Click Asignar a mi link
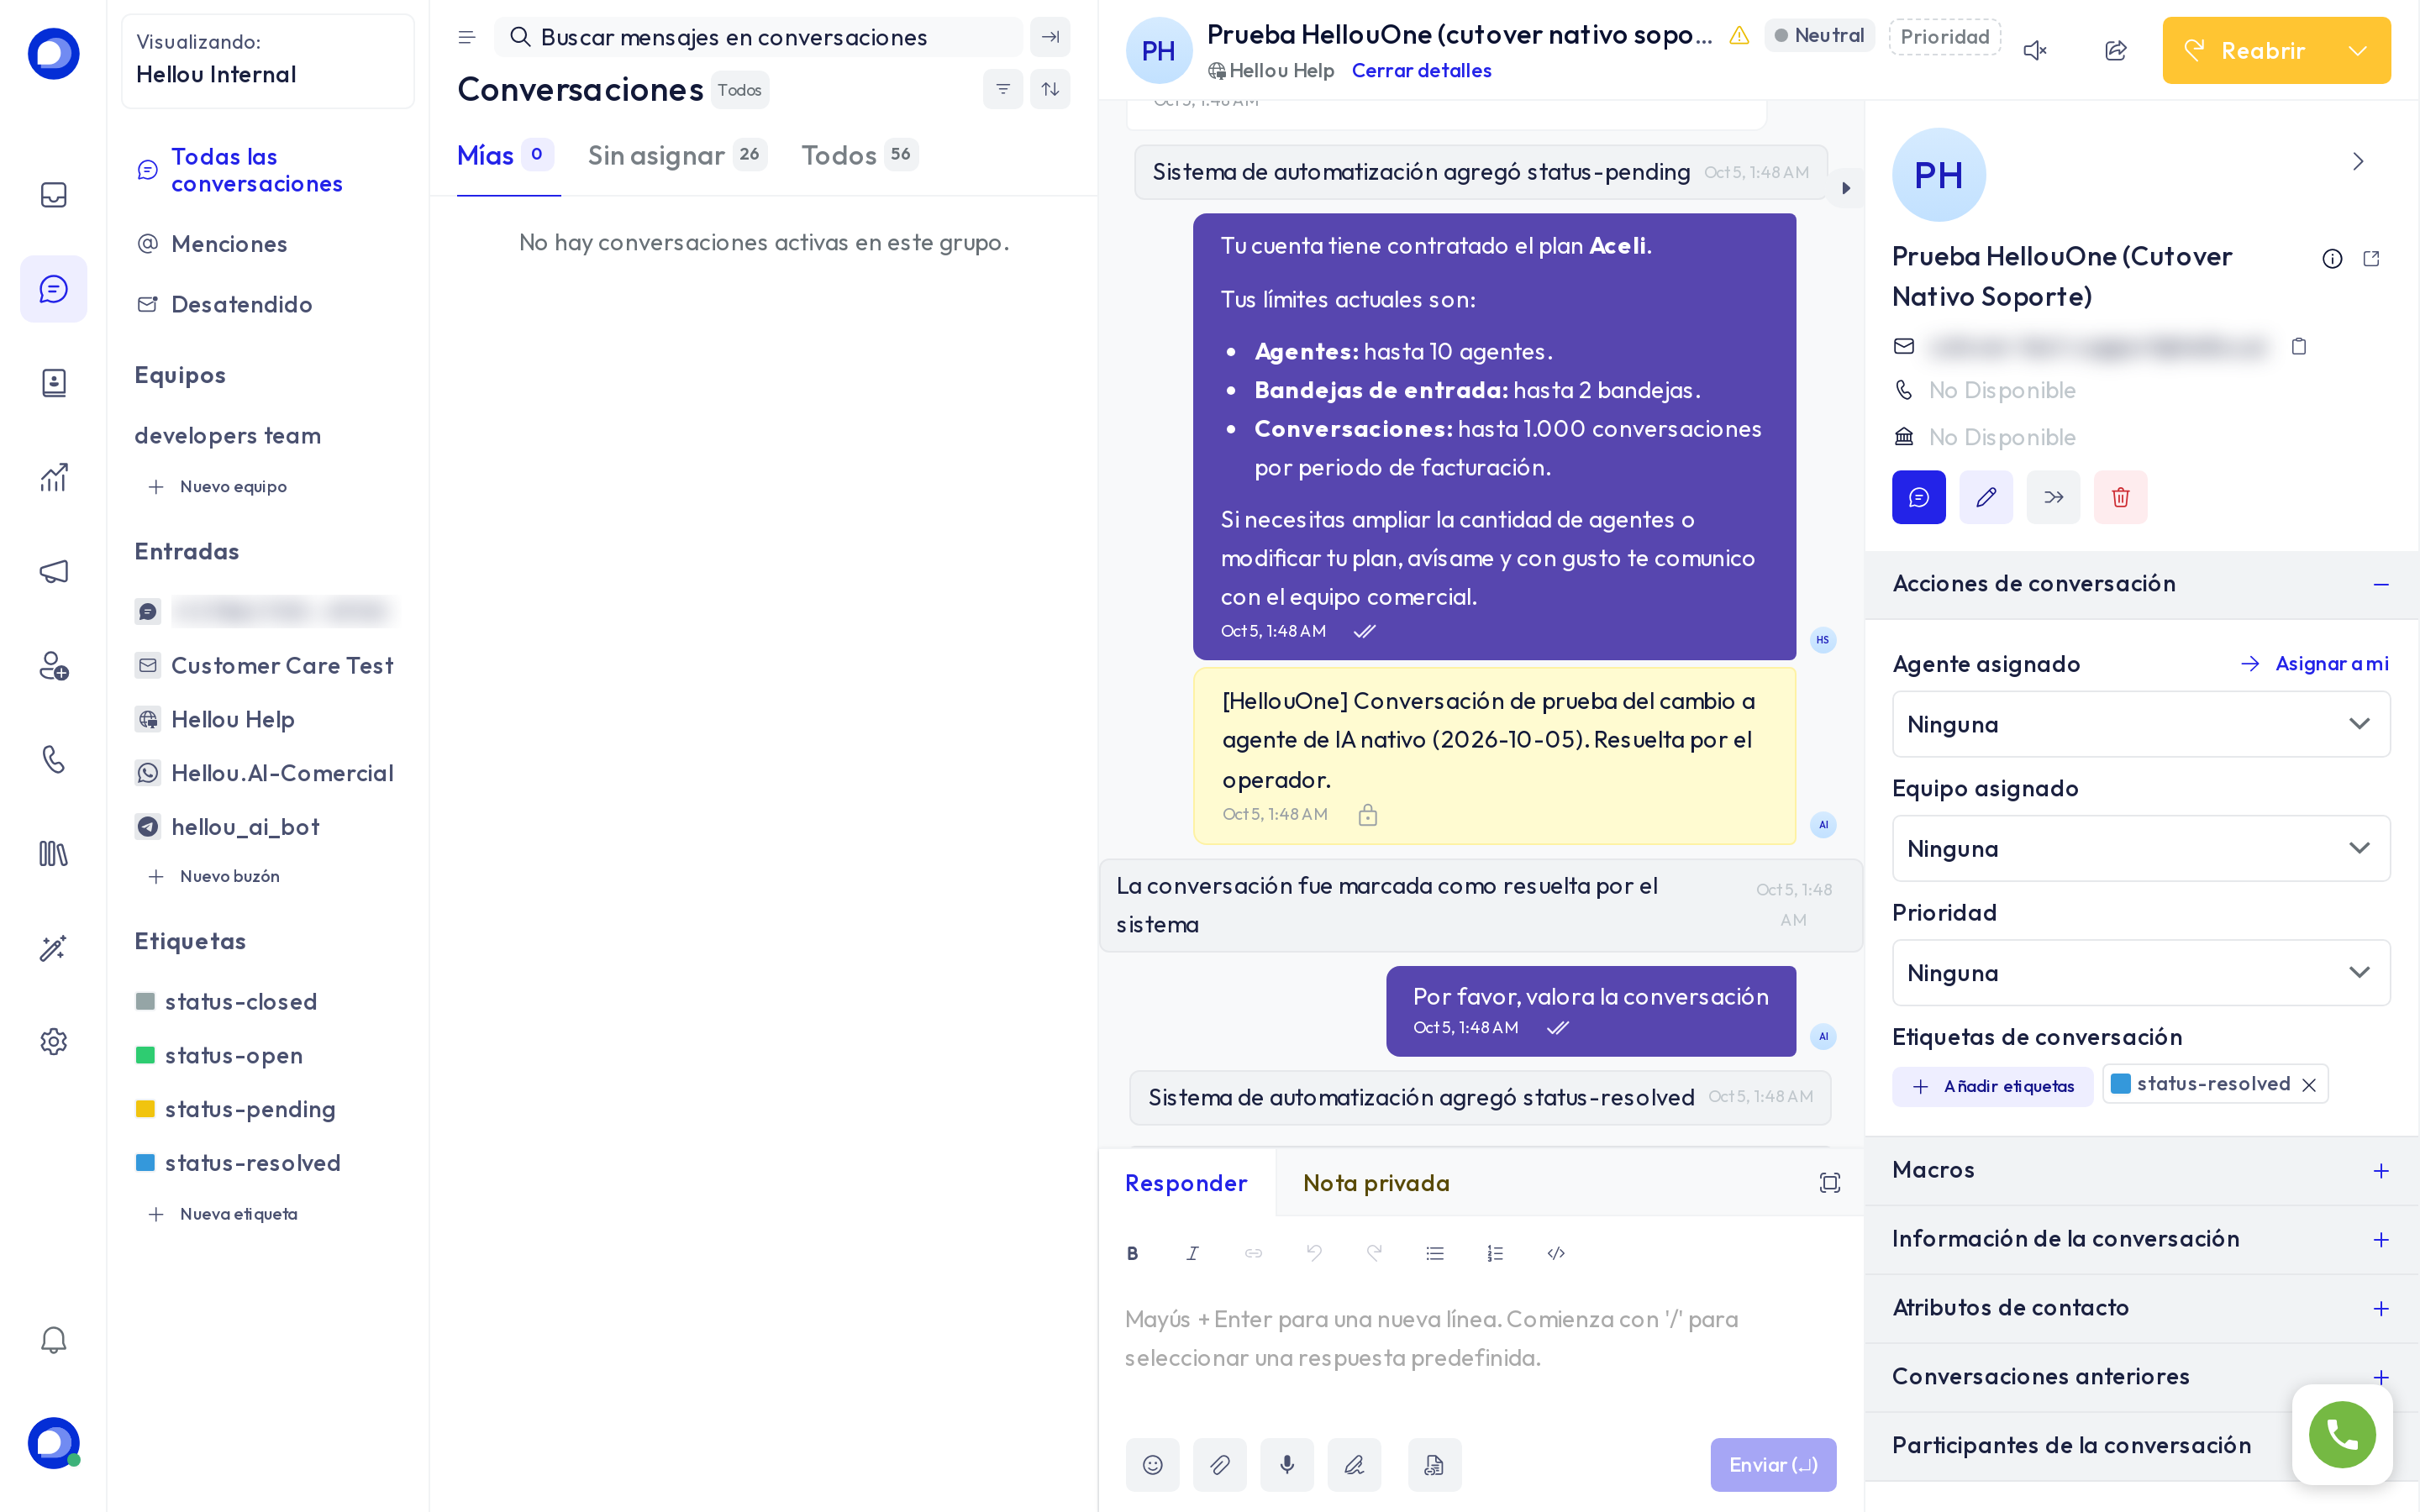Image resolution: width=2420 pixels, height=1512 pixels. (x=2315, y=664)
